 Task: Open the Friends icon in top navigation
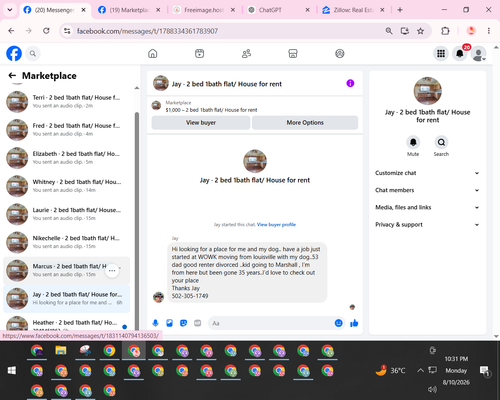pos(246,53)
